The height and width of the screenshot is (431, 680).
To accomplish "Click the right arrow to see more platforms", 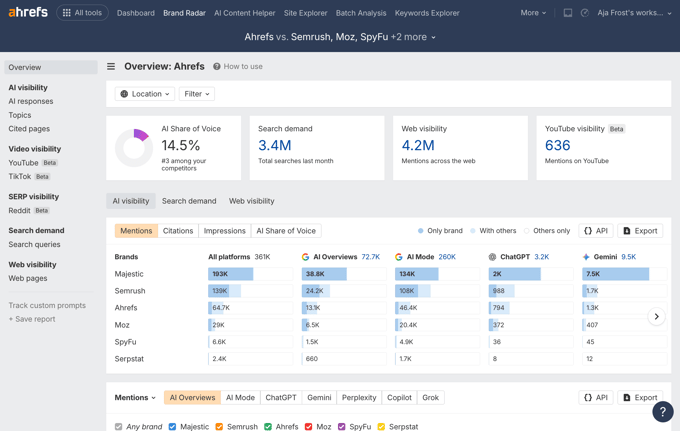I will point(657,317).
